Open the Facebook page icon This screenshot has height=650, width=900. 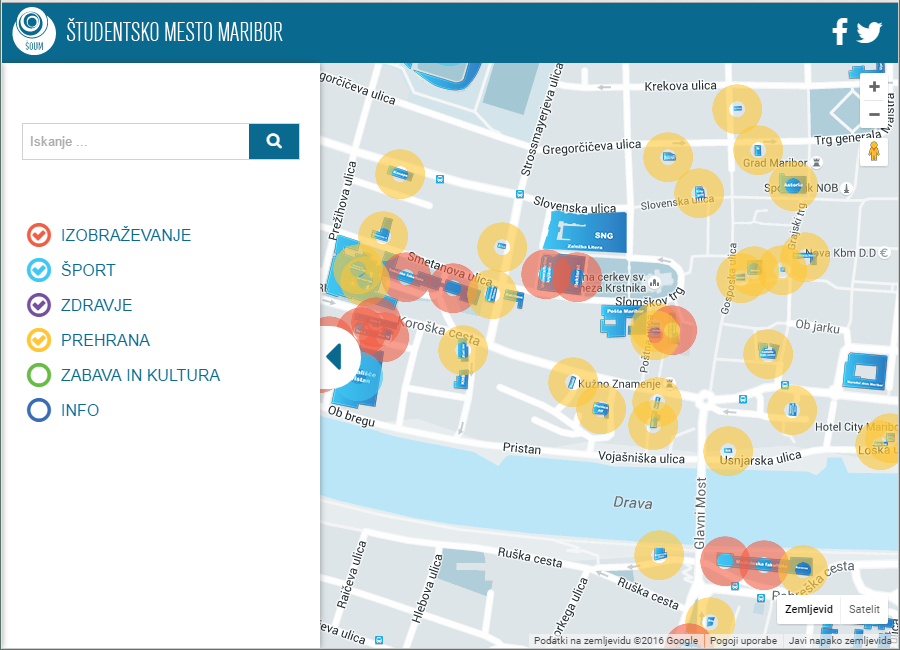pyautogui.click(x=840, y=32)
